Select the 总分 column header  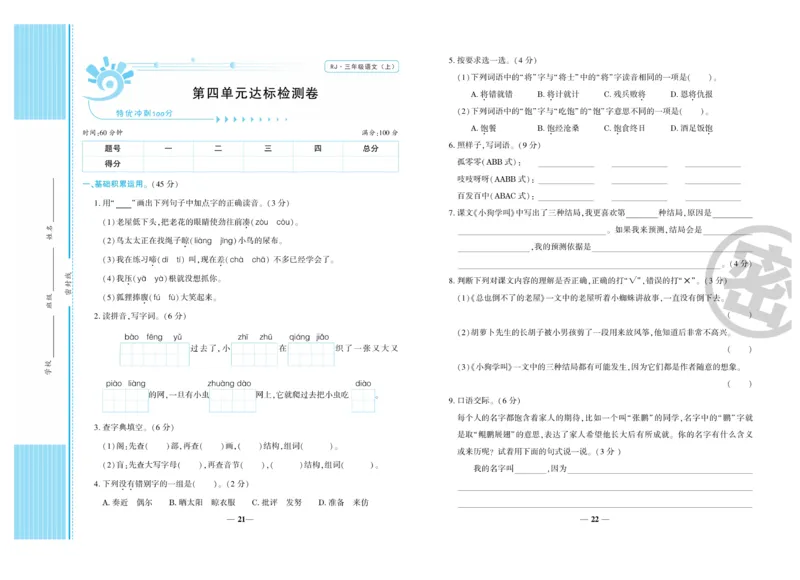(371, 148)
